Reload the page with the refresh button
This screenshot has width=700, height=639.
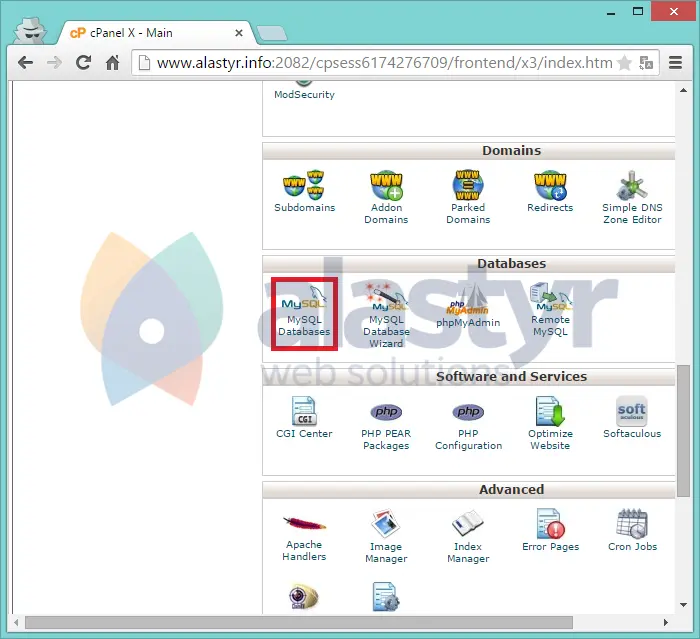point(83,63)
